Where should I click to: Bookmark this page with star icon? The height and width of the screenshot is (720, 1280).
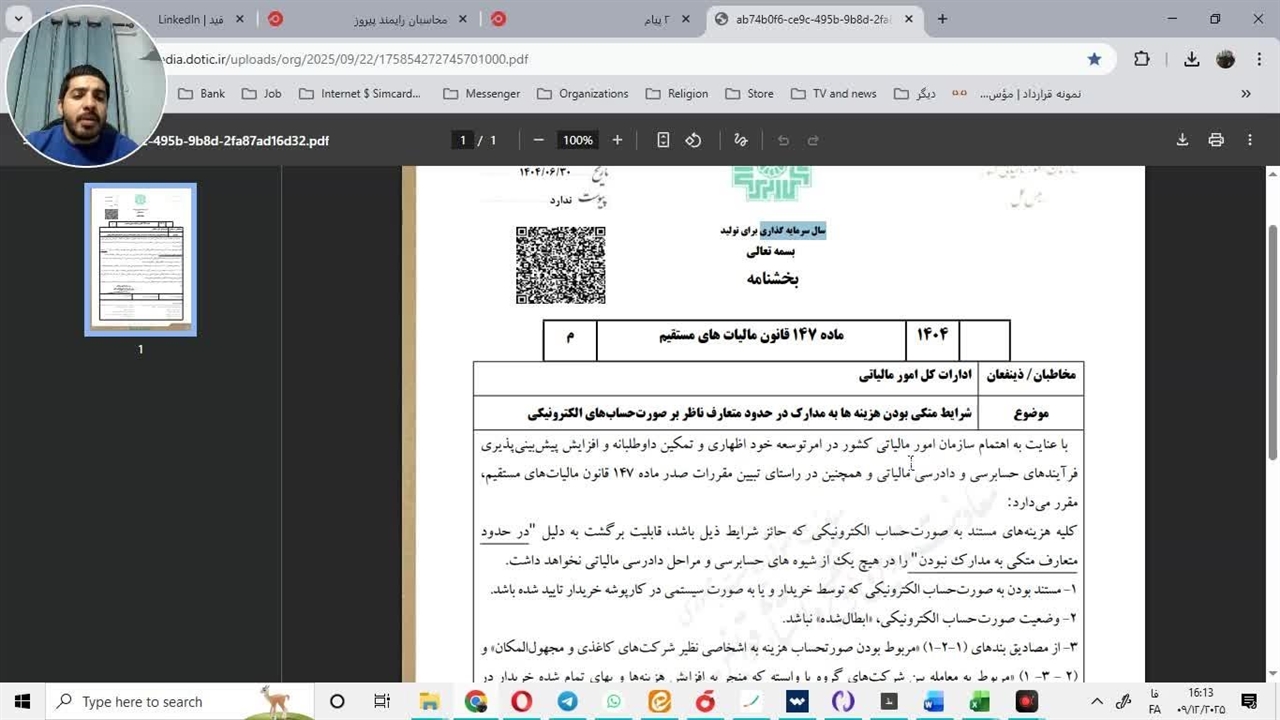click(x=1094, y=59)
